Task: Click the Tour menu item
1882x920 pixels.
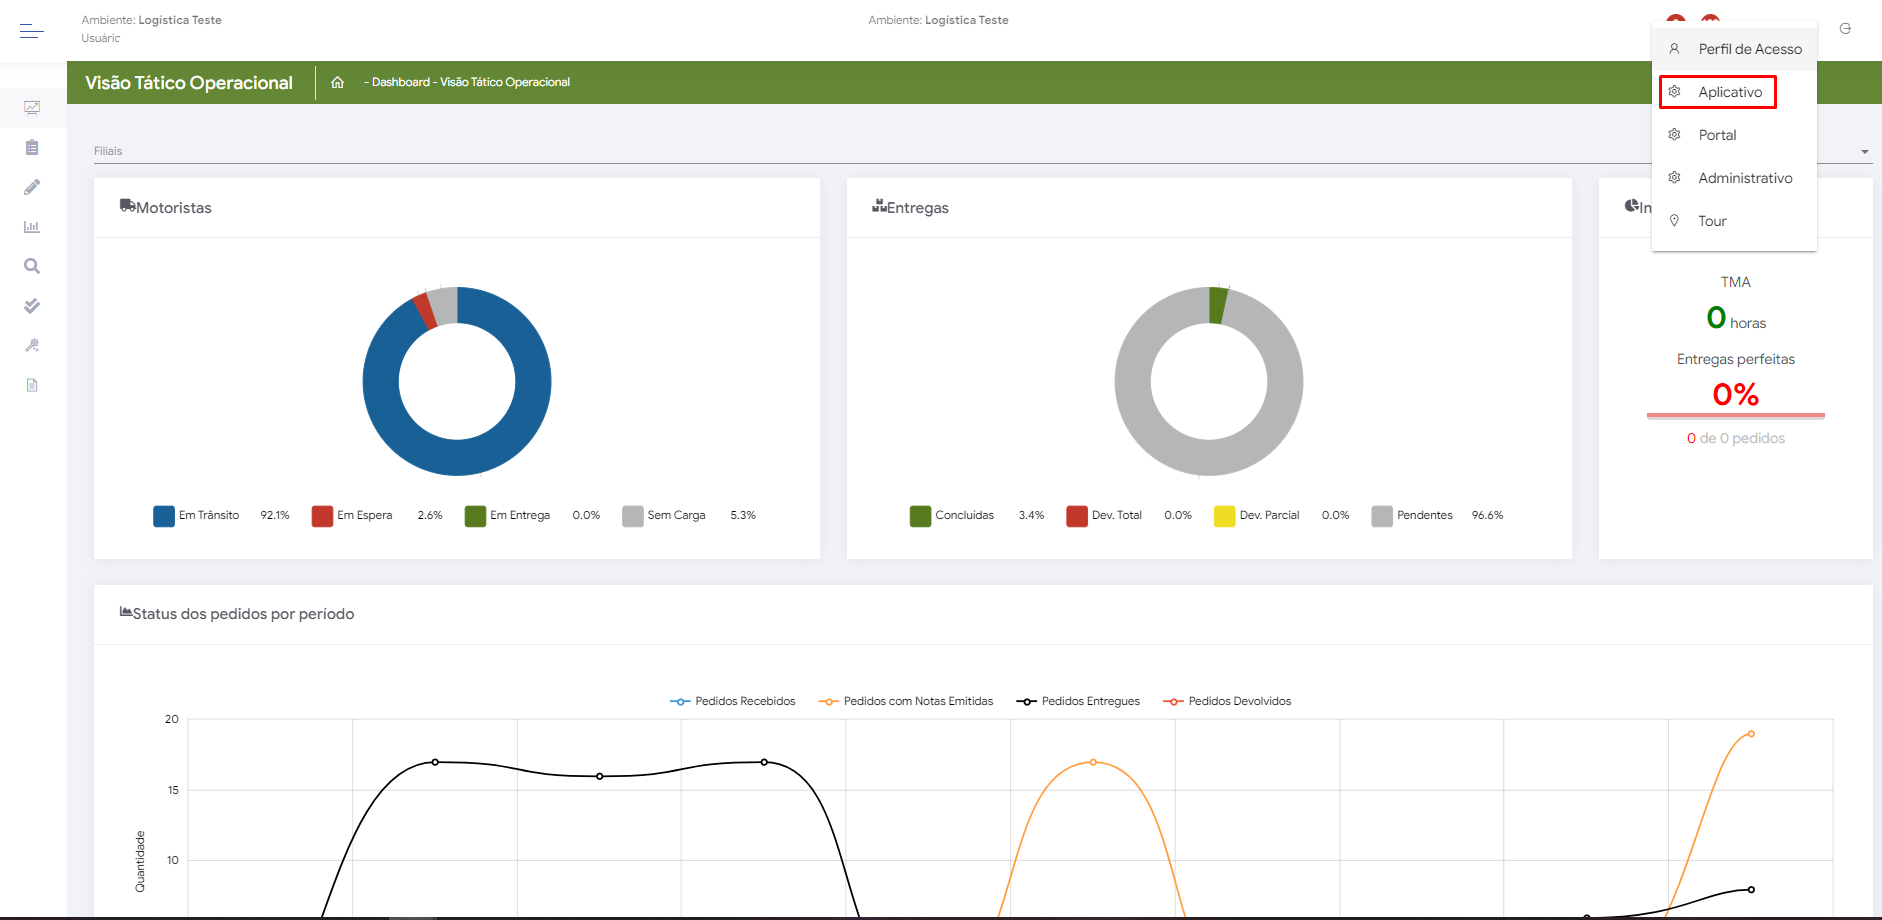Action: 1712,221
